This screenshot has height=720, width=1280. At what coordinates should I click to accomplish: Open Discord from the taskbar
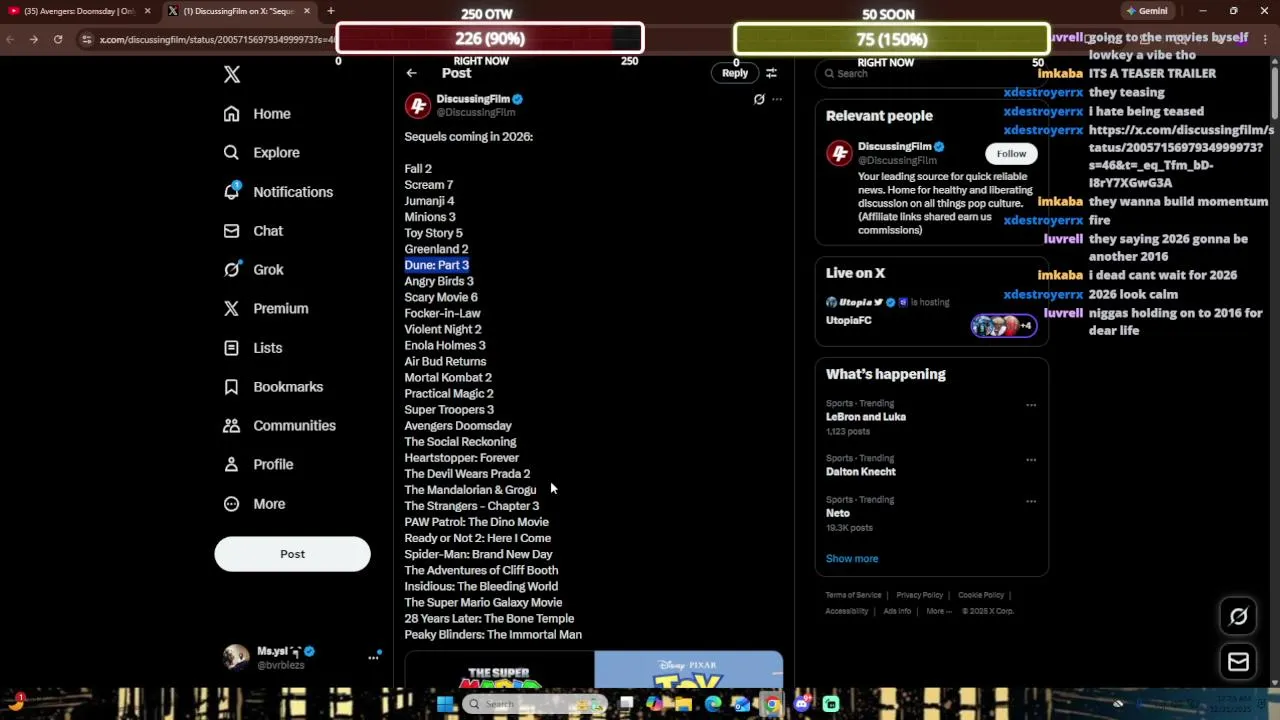click(802, 704)
